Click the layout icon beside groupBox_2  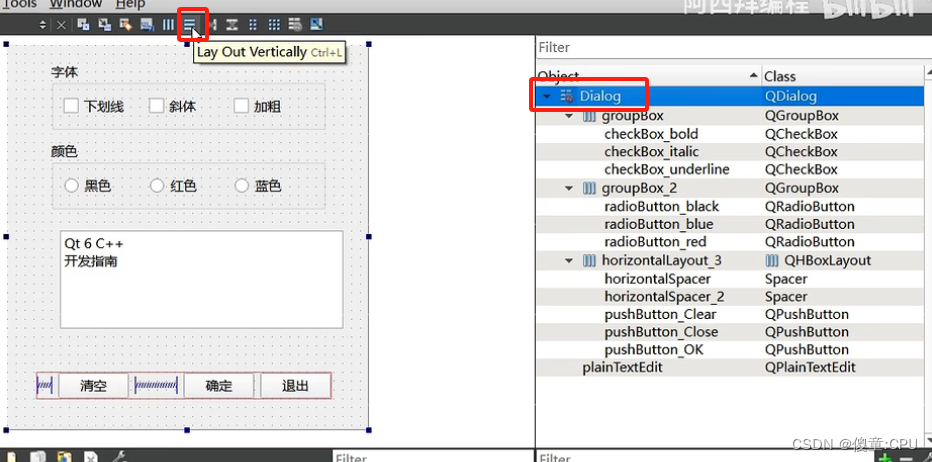point(588,188)
